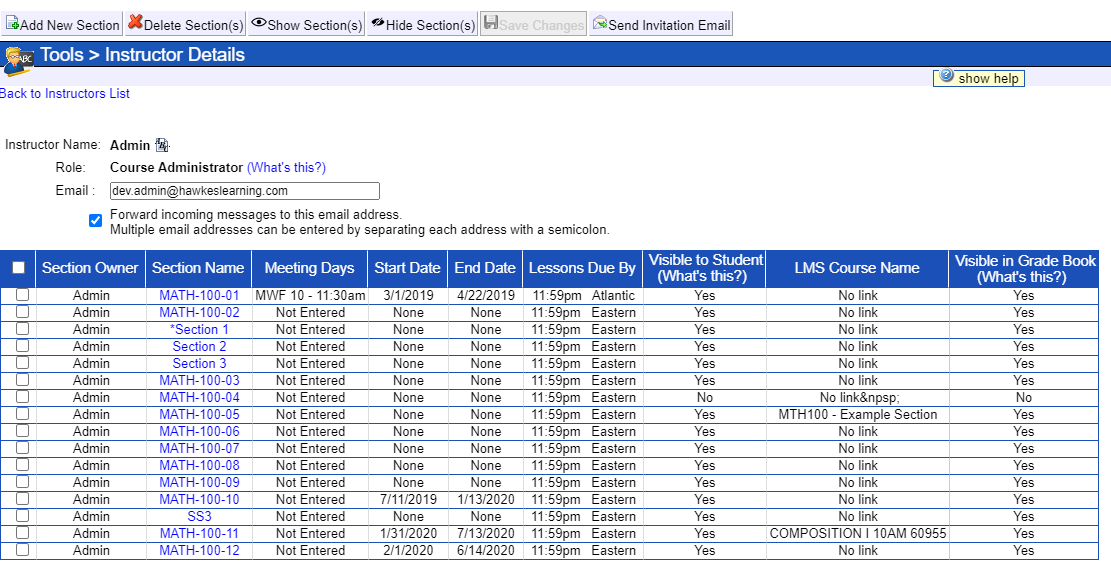The height and width of the screenshot is (577, 1111).
Task: Open the Role 'What's this?' link
Action: click(286, 168)
